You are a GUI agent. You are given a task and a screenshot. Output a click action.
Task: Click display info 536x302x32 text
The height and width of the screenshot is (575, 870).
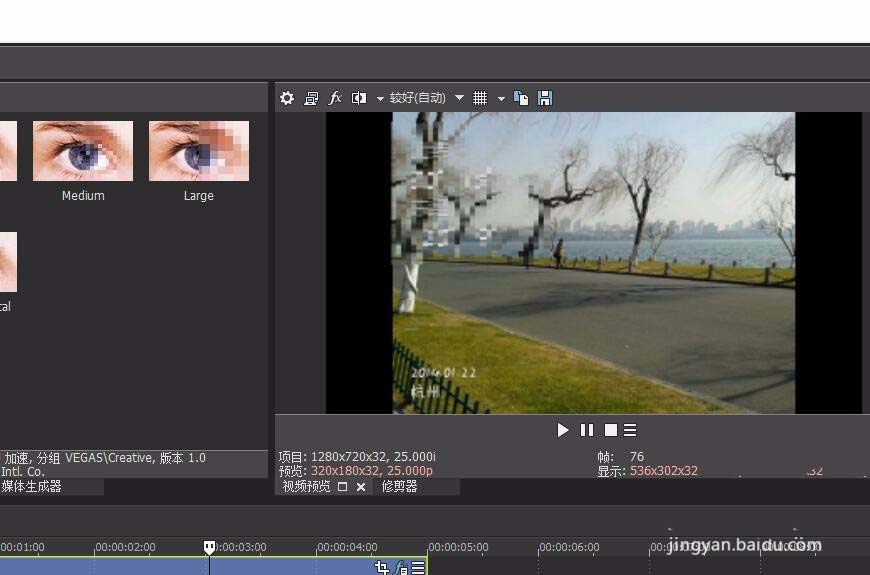click(664, 471)
